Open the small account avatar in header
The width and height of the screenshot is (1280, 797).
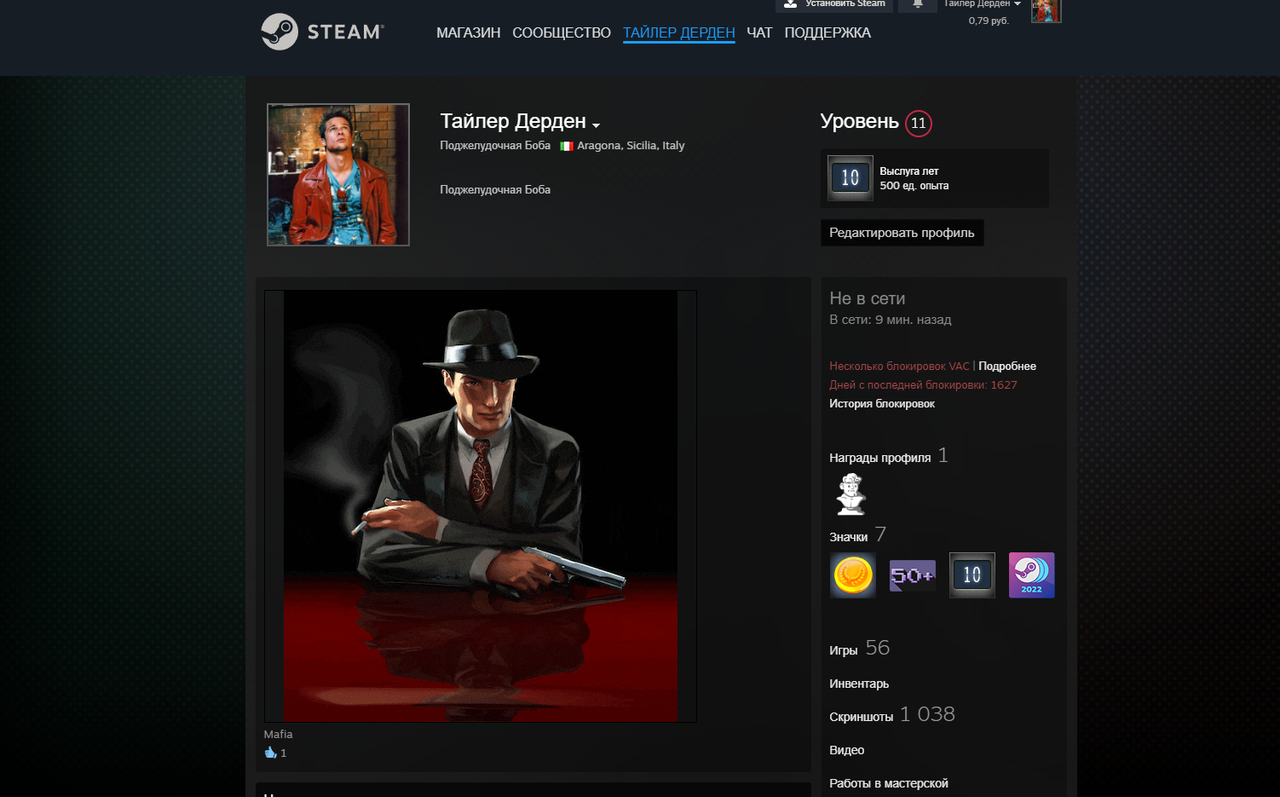click(1046, 10)
